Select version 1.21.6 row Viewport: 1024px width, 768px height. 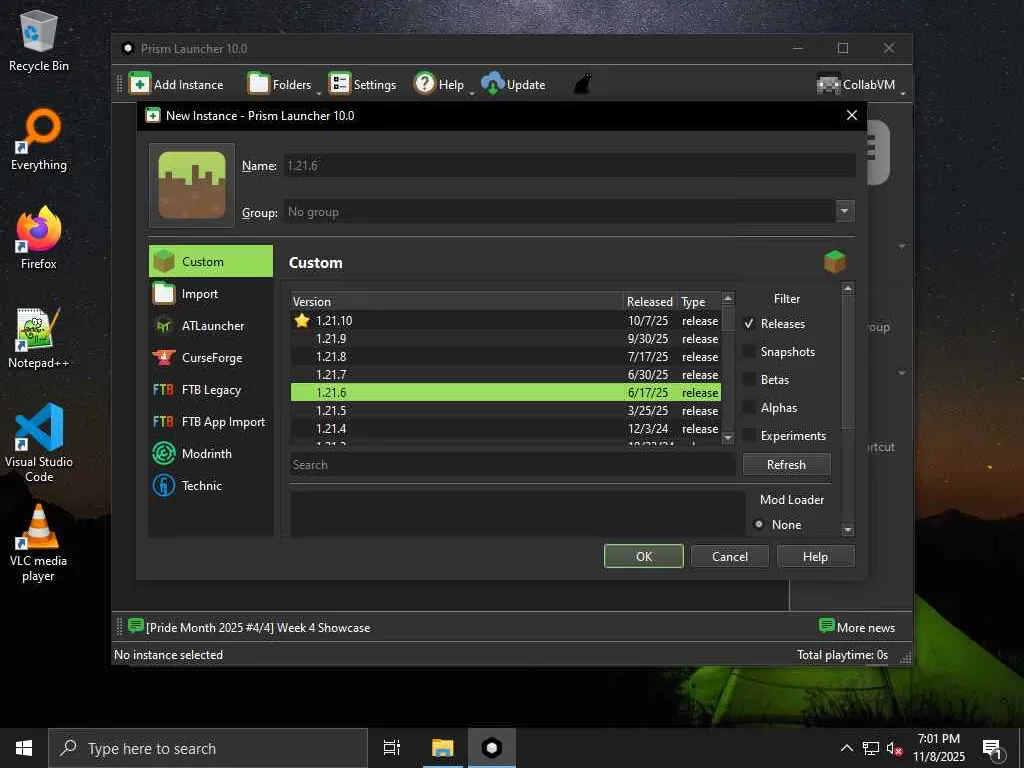pyautogui.click(x=506, y=392)
